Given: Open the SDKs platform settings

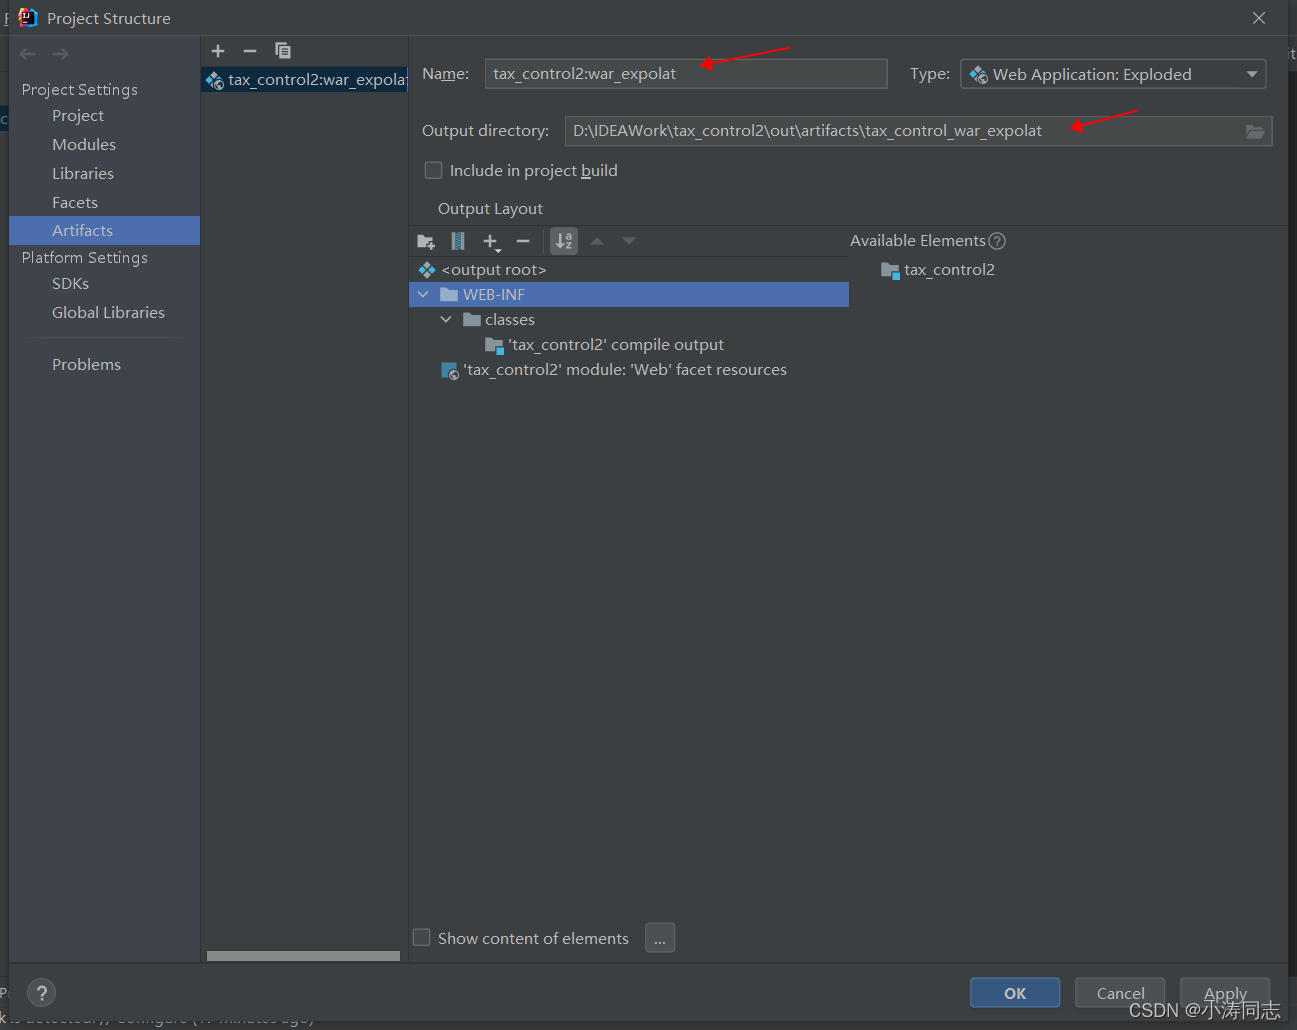Looking at the screenshot, I should pyautogui.click(x=70, y=284).
